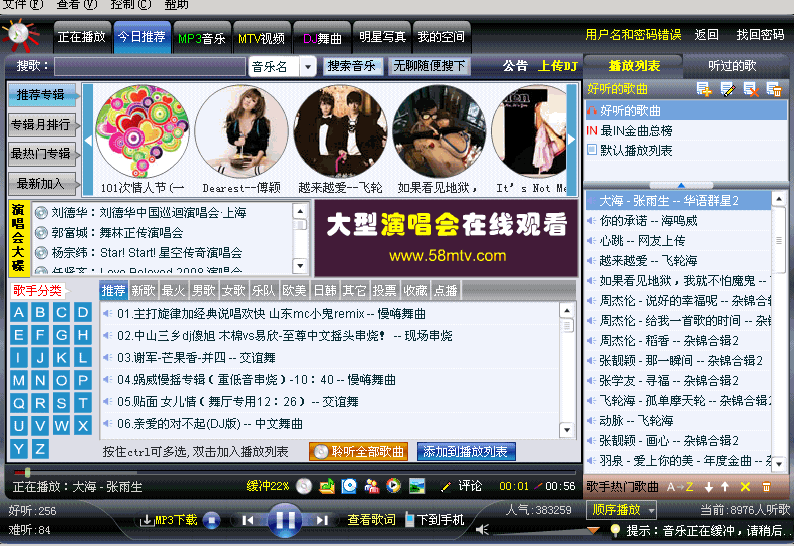The image size is (794, 546).
Task: Select 默认播放列表 in playlist panel
Action: pyautogui.click(x=686, y=150)
